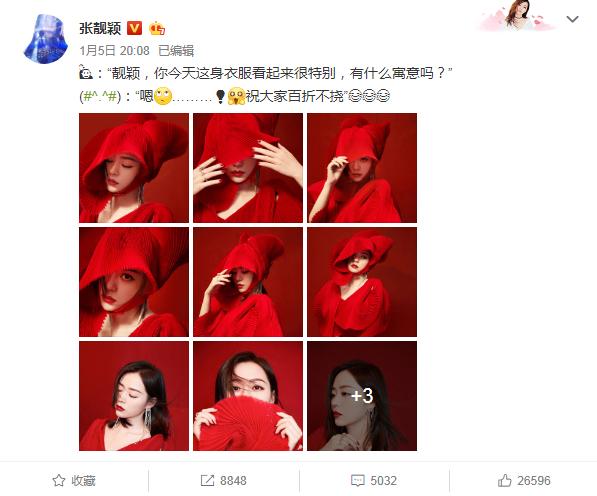The image size is (597, 496).
Task: Open bottom-left photo with long earrings
Action: point(134,396)
